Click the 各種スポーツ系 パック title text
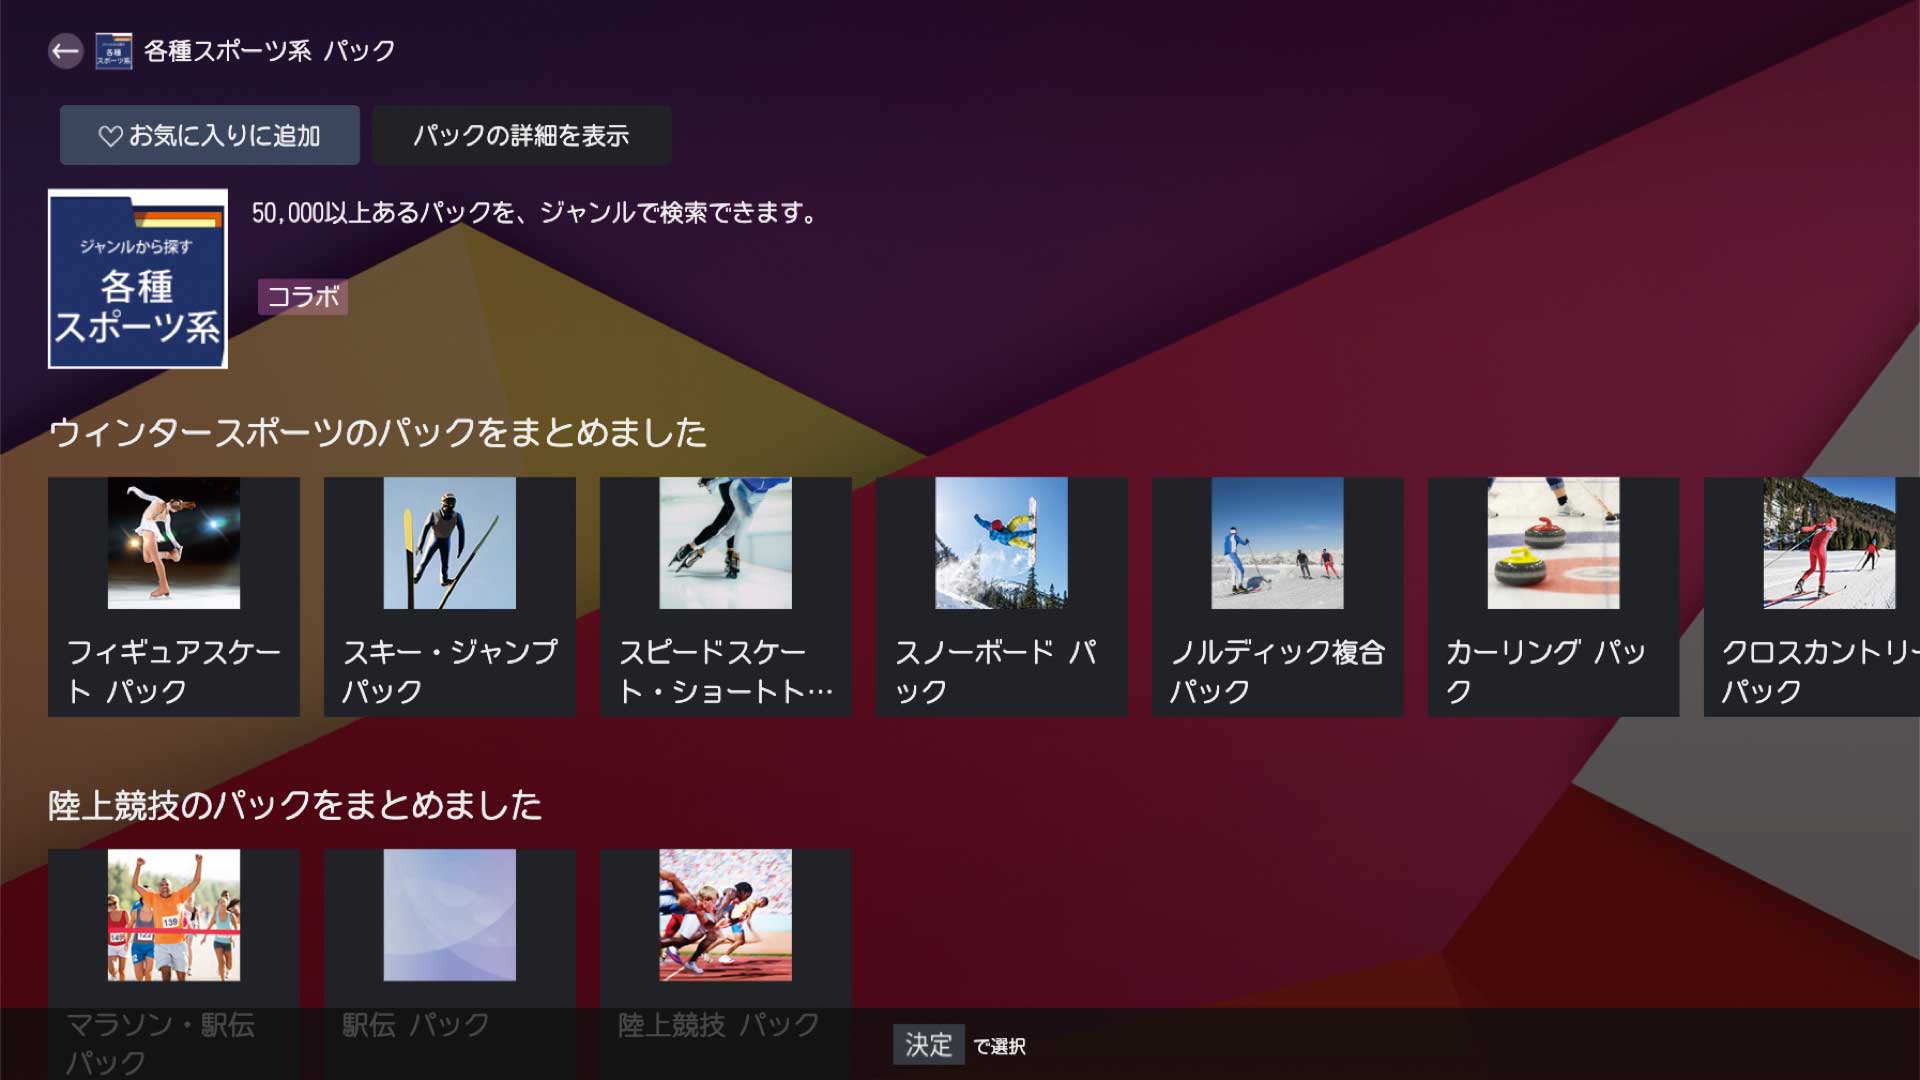Screen dimensions: 1920x1080 pyautogui.click(x=270, y=51)
